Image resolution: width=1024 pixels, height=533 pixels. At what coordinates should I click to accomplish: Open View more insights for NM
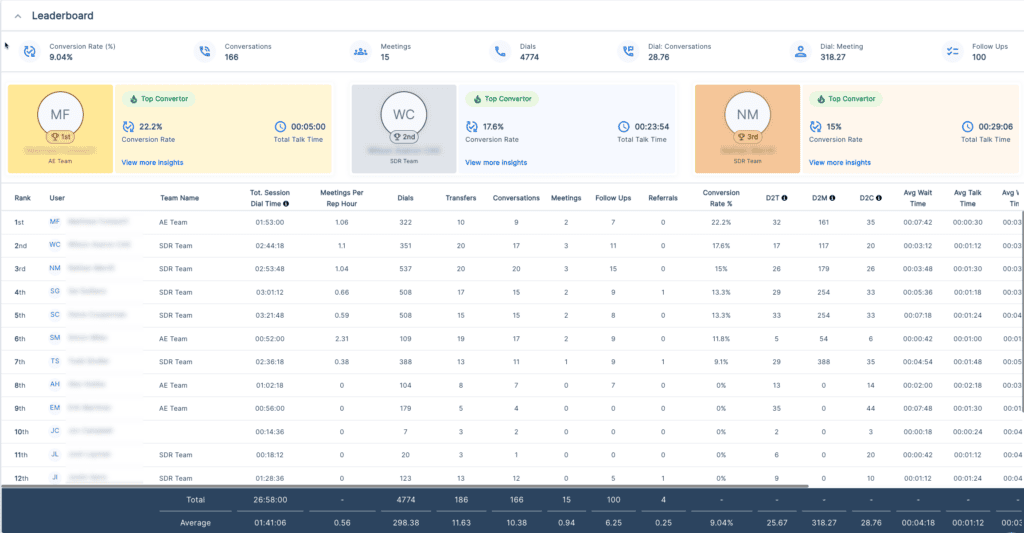coord(839,163)
